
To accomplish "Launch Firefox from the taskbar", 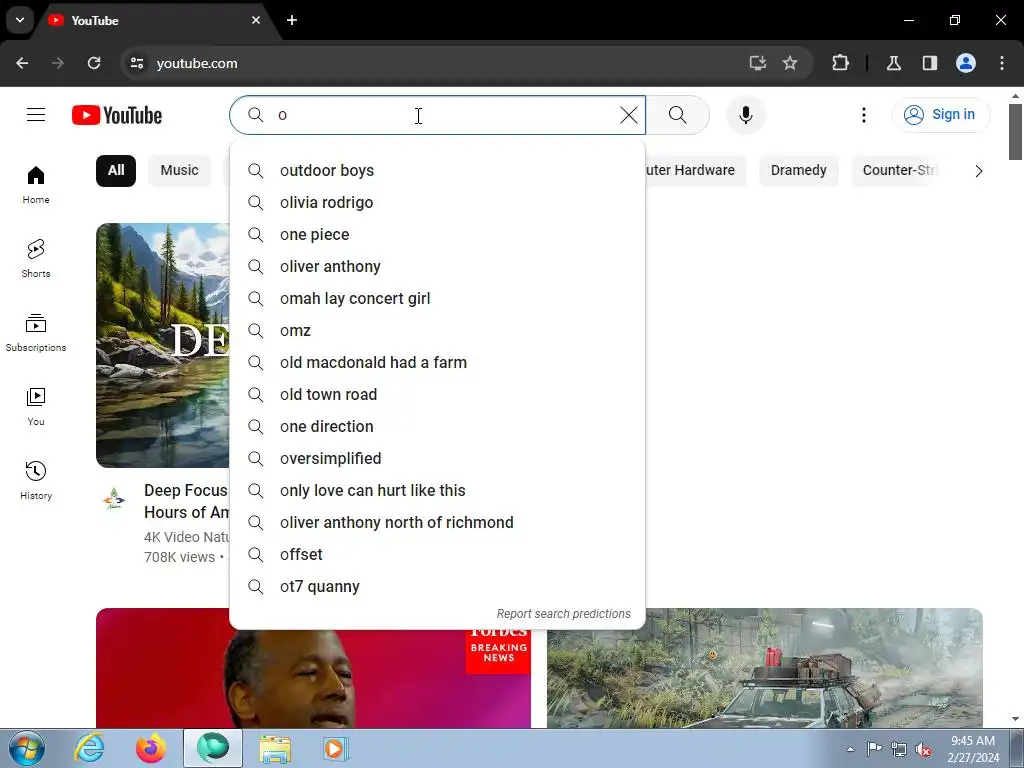I will pos(151,748).
